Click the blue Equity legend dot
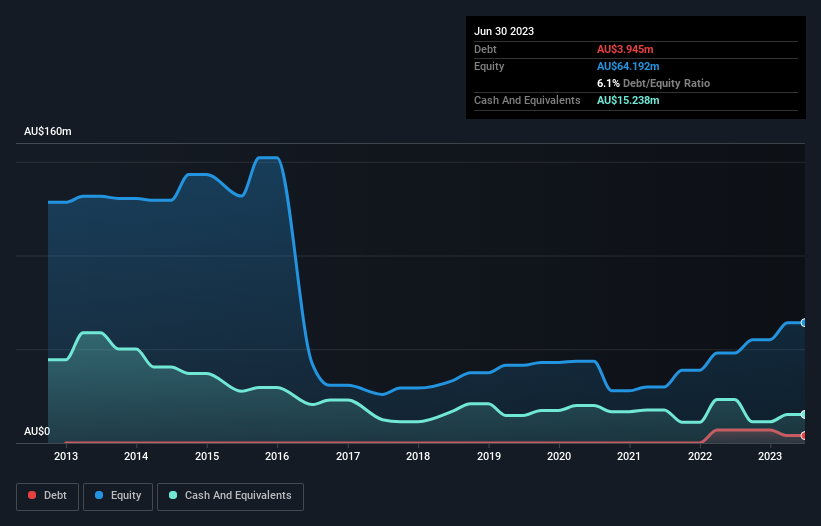 pos(99,495)
